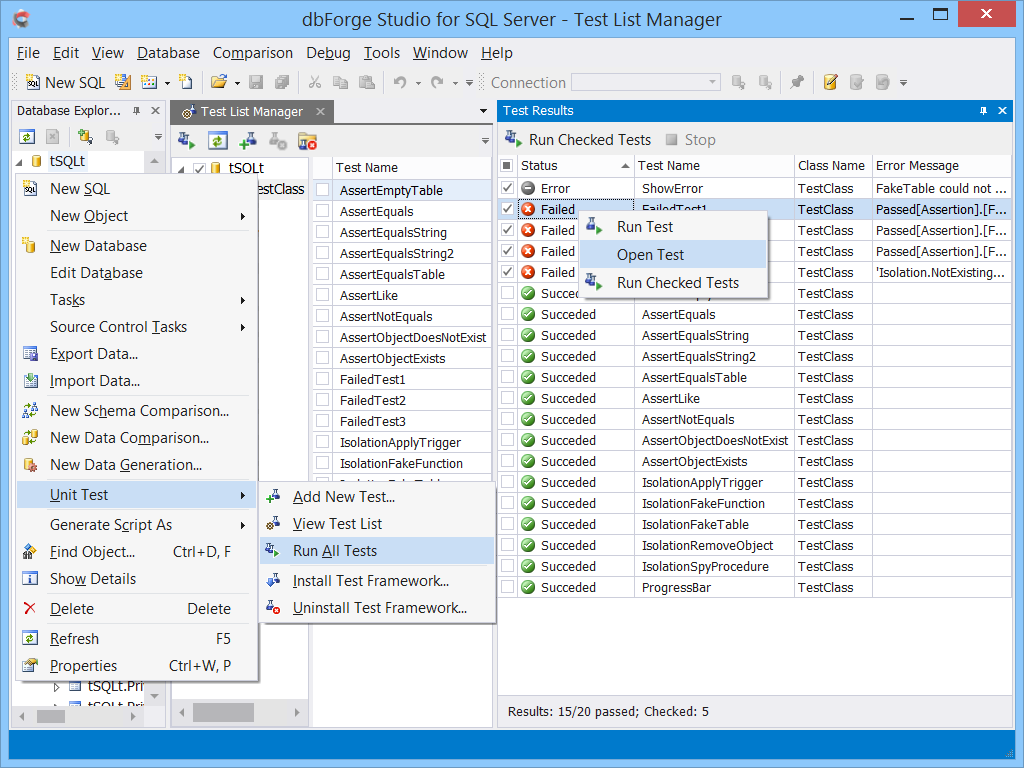The height and width of the screenshot is (768, 1024).
Task: Close the Test Results panel
Action: pyautogui.click(x=1002, y=111)
